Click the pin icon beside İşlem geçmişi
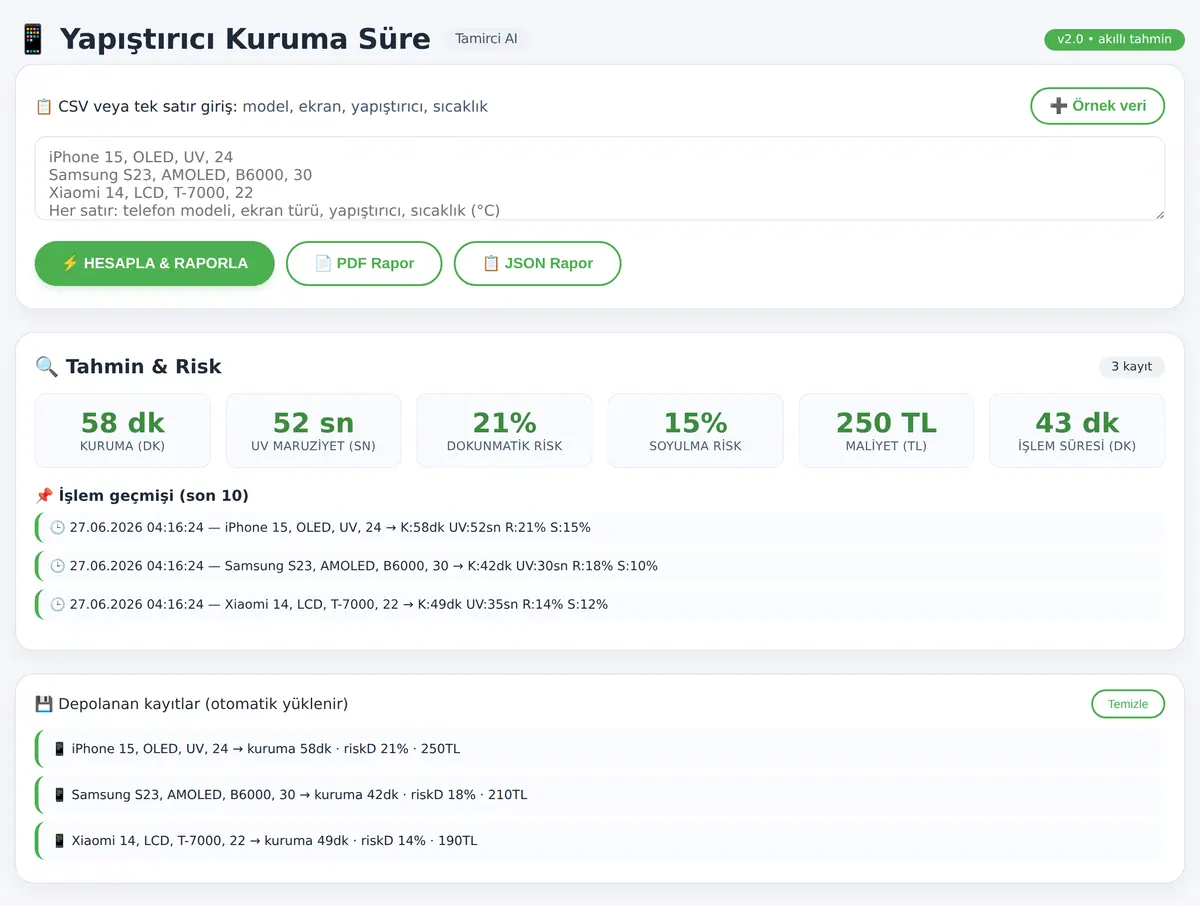The image size is (1200, 906). pos(44,495)
